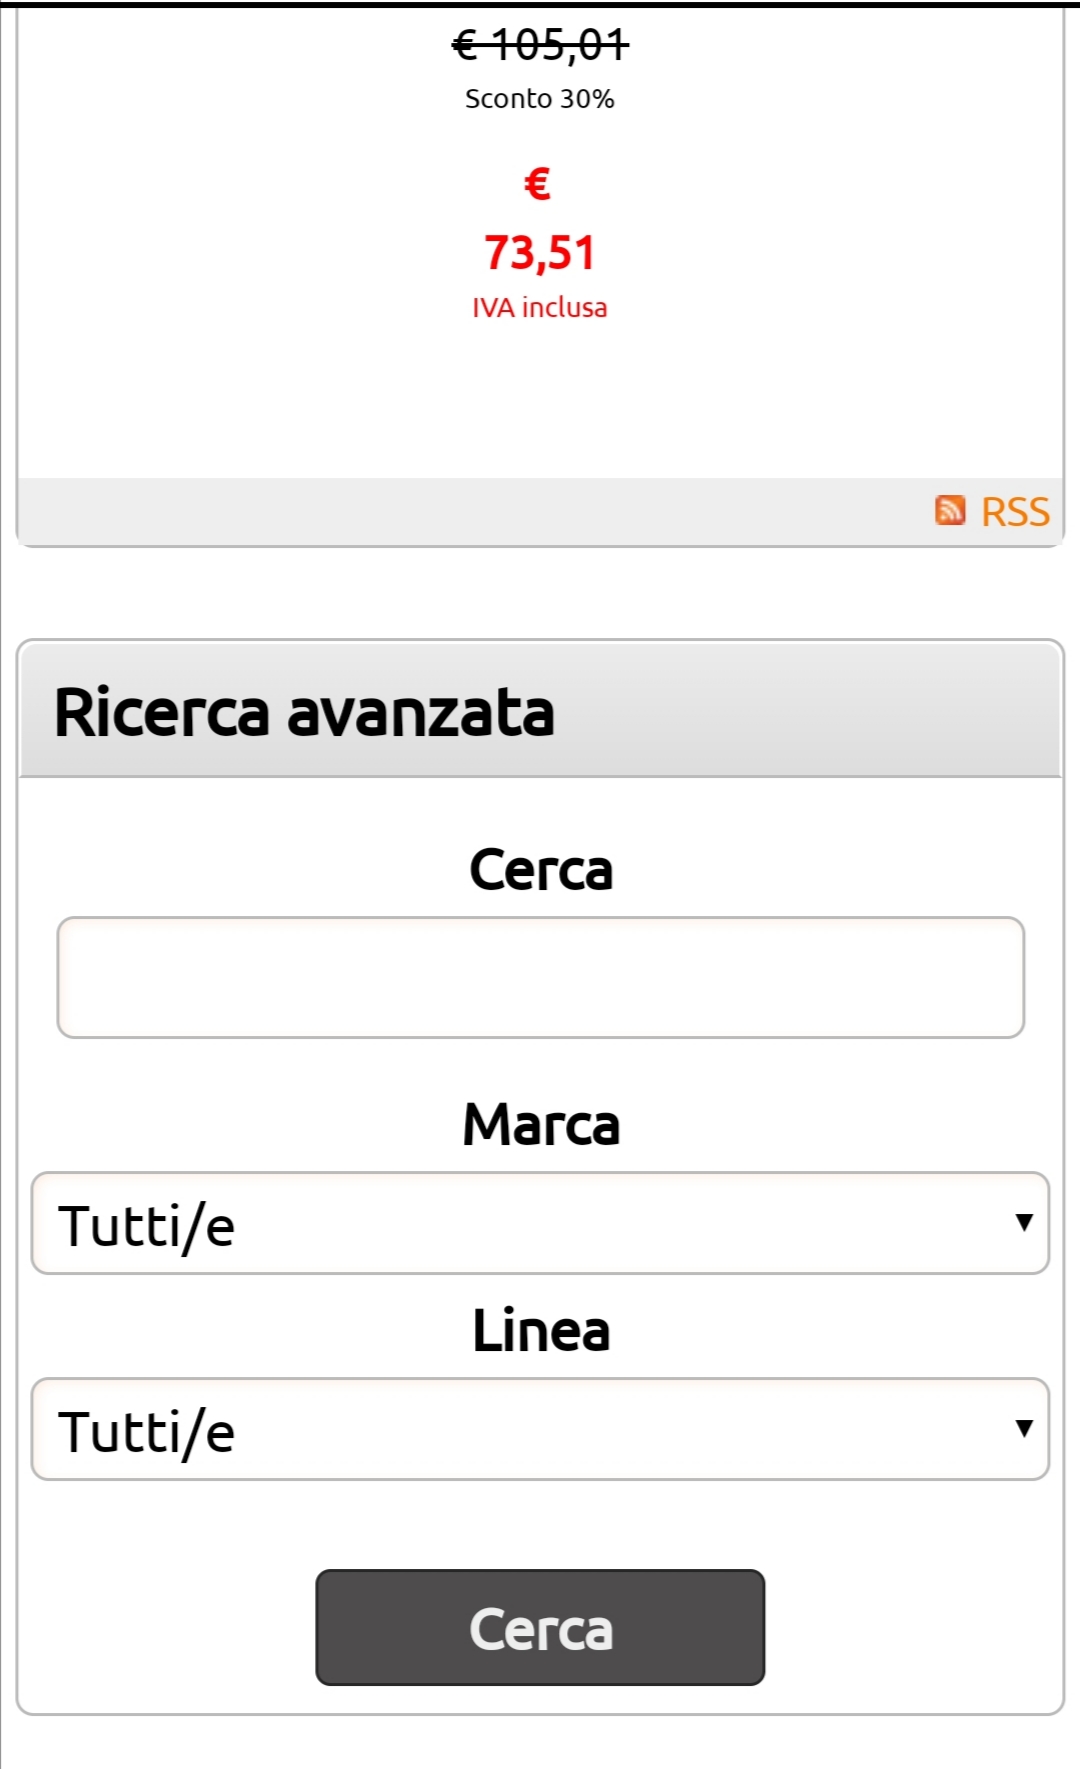Click the Ricerca avanzata panel header
Viewport: 1080px width, 1769px height.
click(540, 712)
